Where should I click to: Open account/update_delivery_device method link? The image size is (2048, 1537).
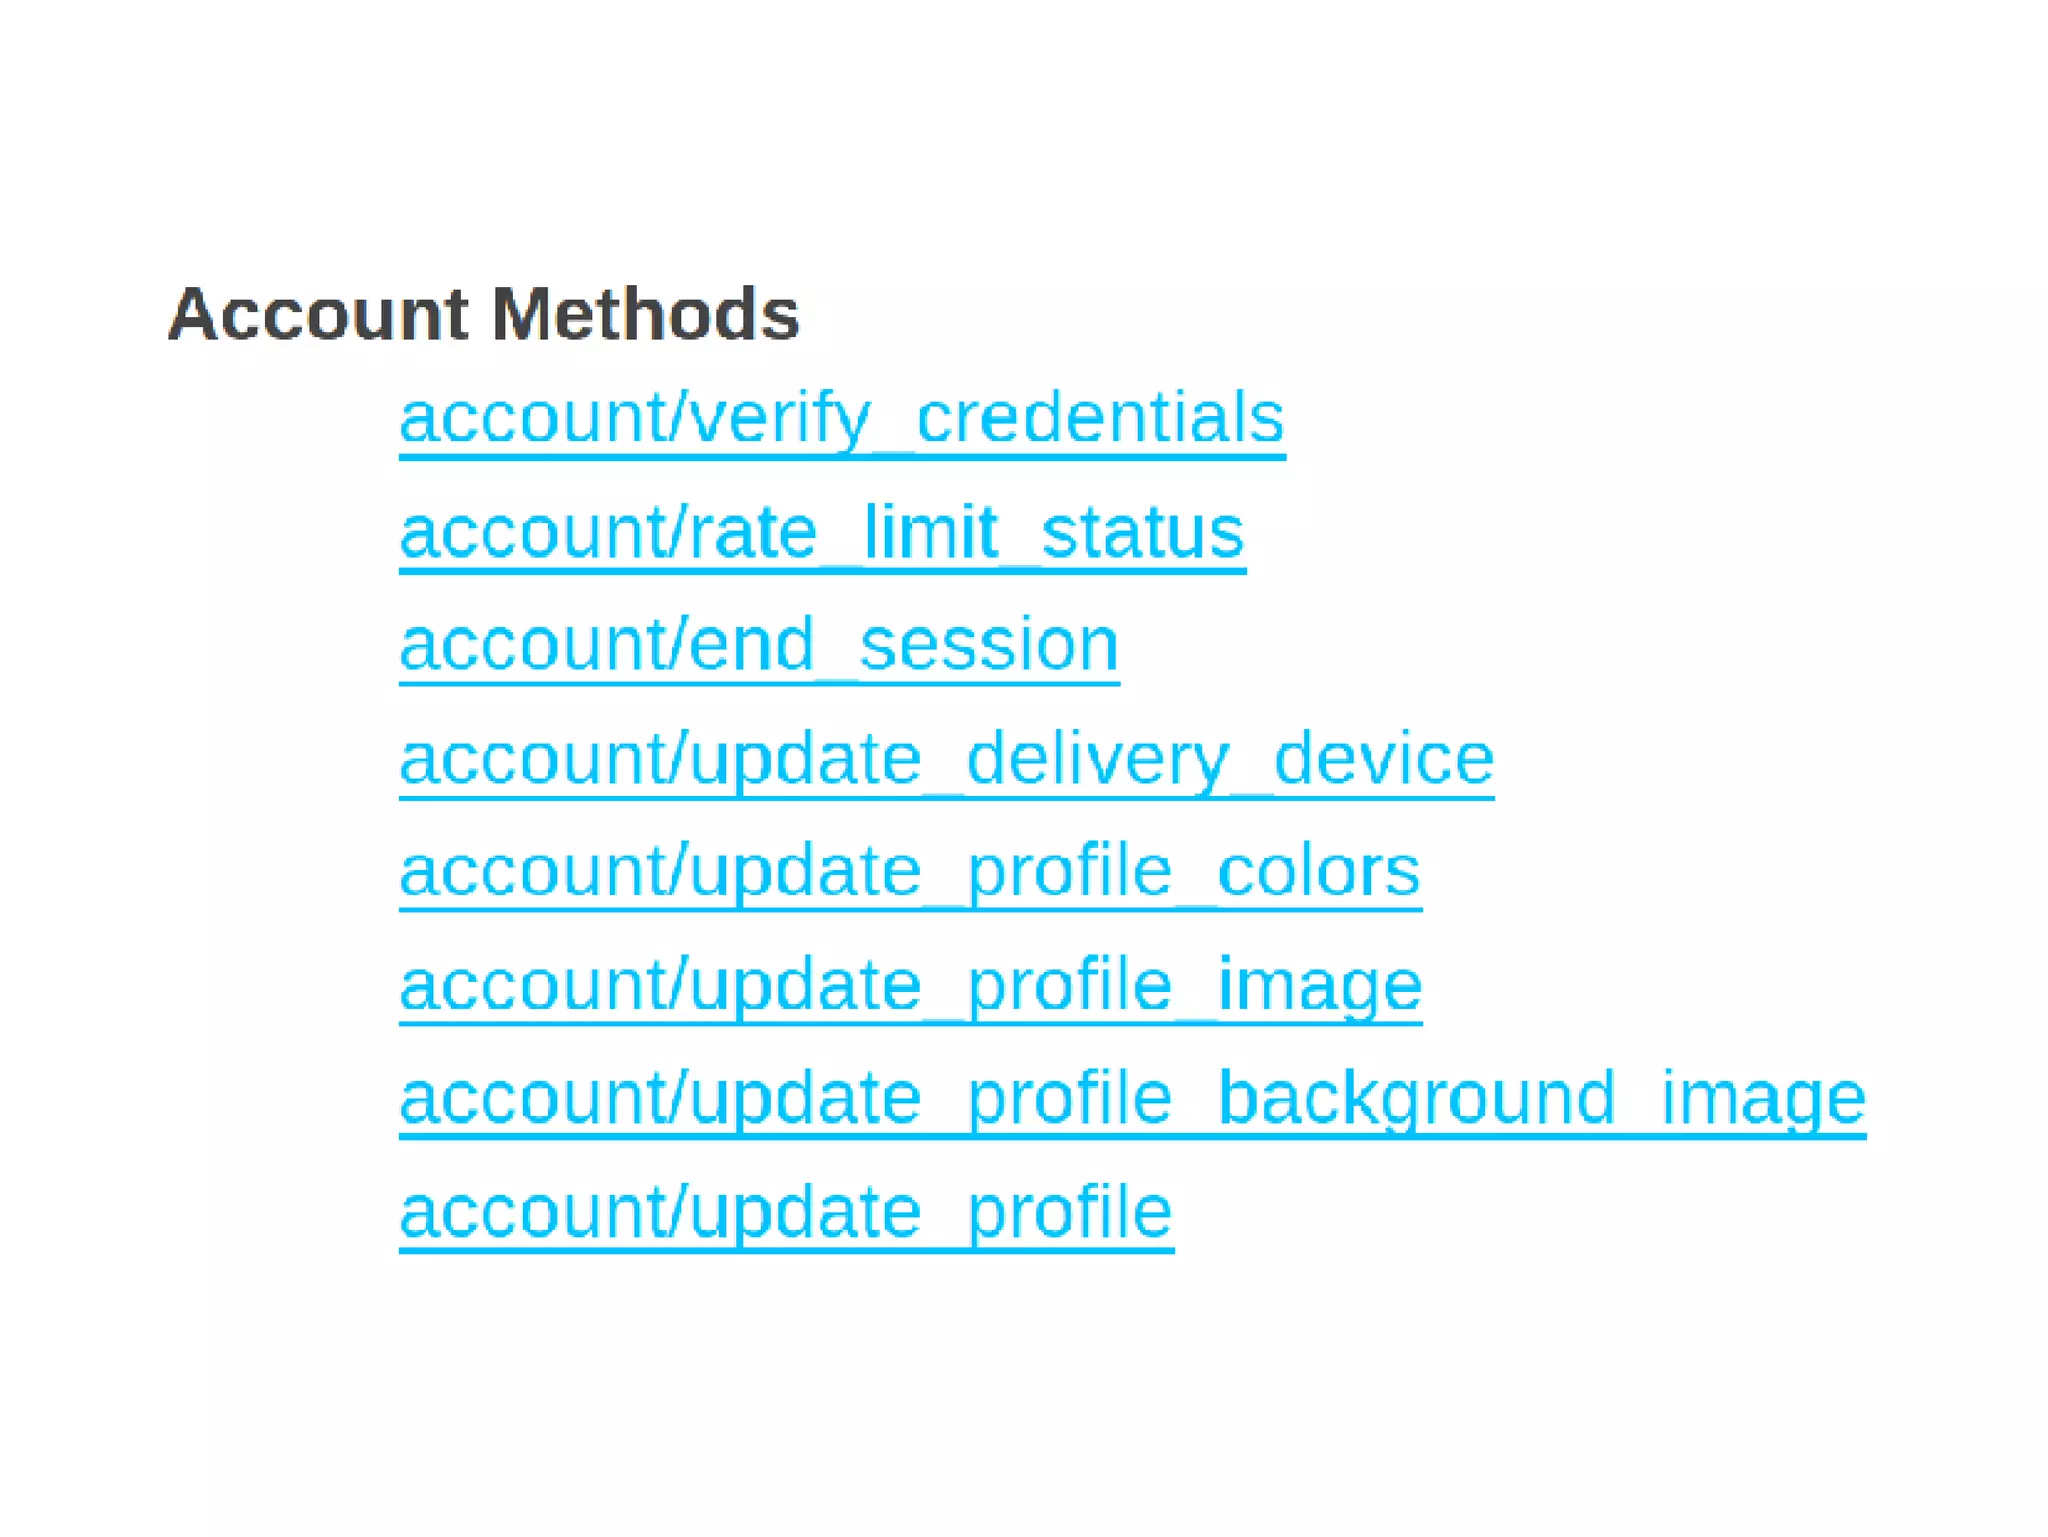coord(946,760)
